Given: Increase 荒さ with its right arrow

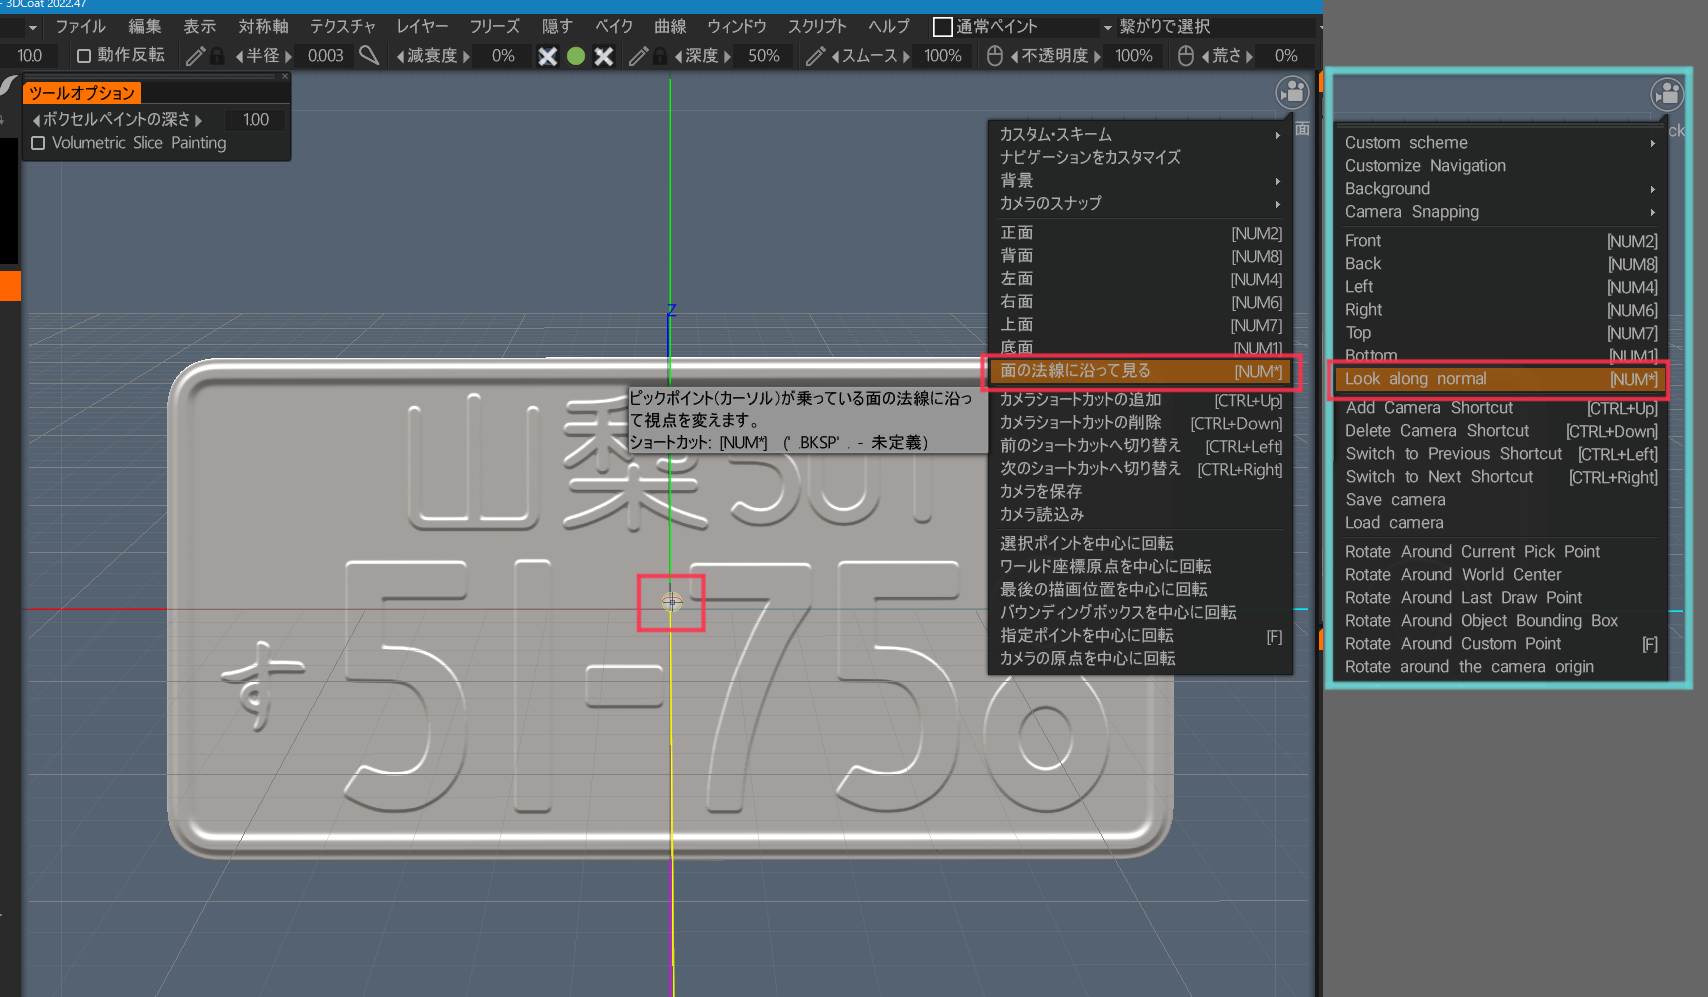Looking at the screenshot, I should (1249, 56).
